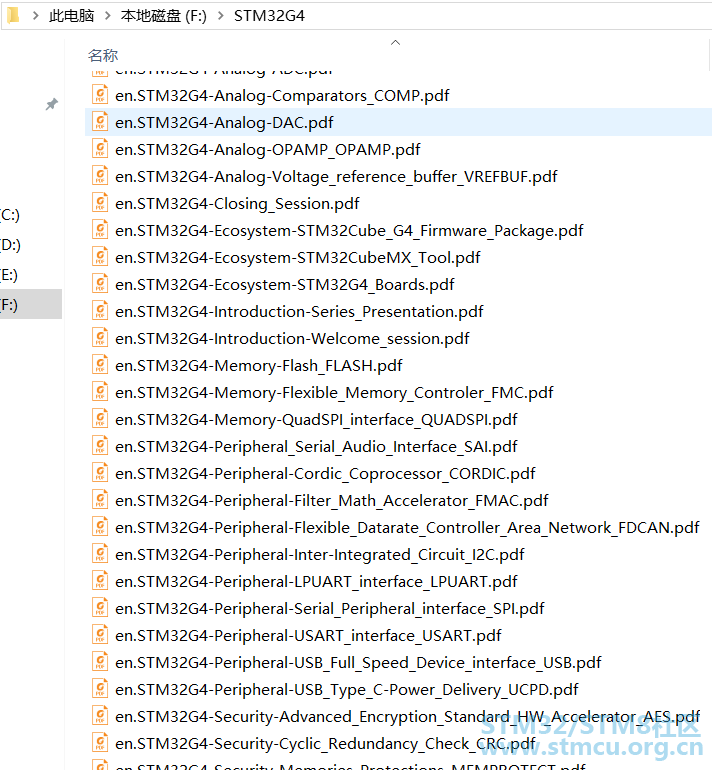712x770 pixels.
Task: Click PDF icon of Cyclic_Redundancy_Check_CRC file
Action: (x=100, y=742)
